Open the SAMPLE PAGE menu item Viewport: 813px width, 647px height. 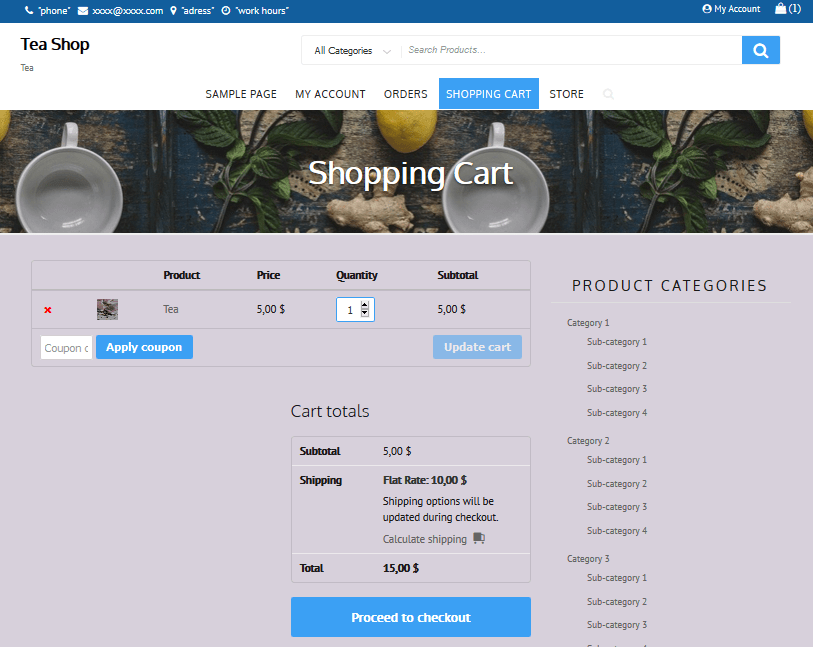[x=241, y=93]
